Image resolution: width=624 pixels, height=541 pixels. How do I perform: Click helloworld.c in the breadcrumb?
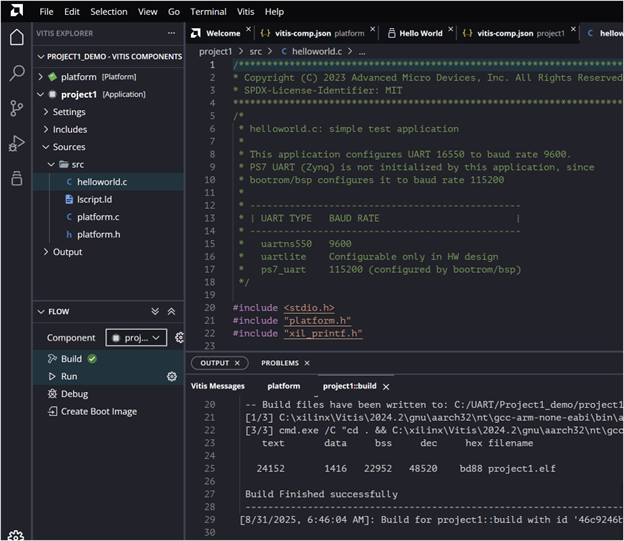pyautogui.click(x=317, y=51)
